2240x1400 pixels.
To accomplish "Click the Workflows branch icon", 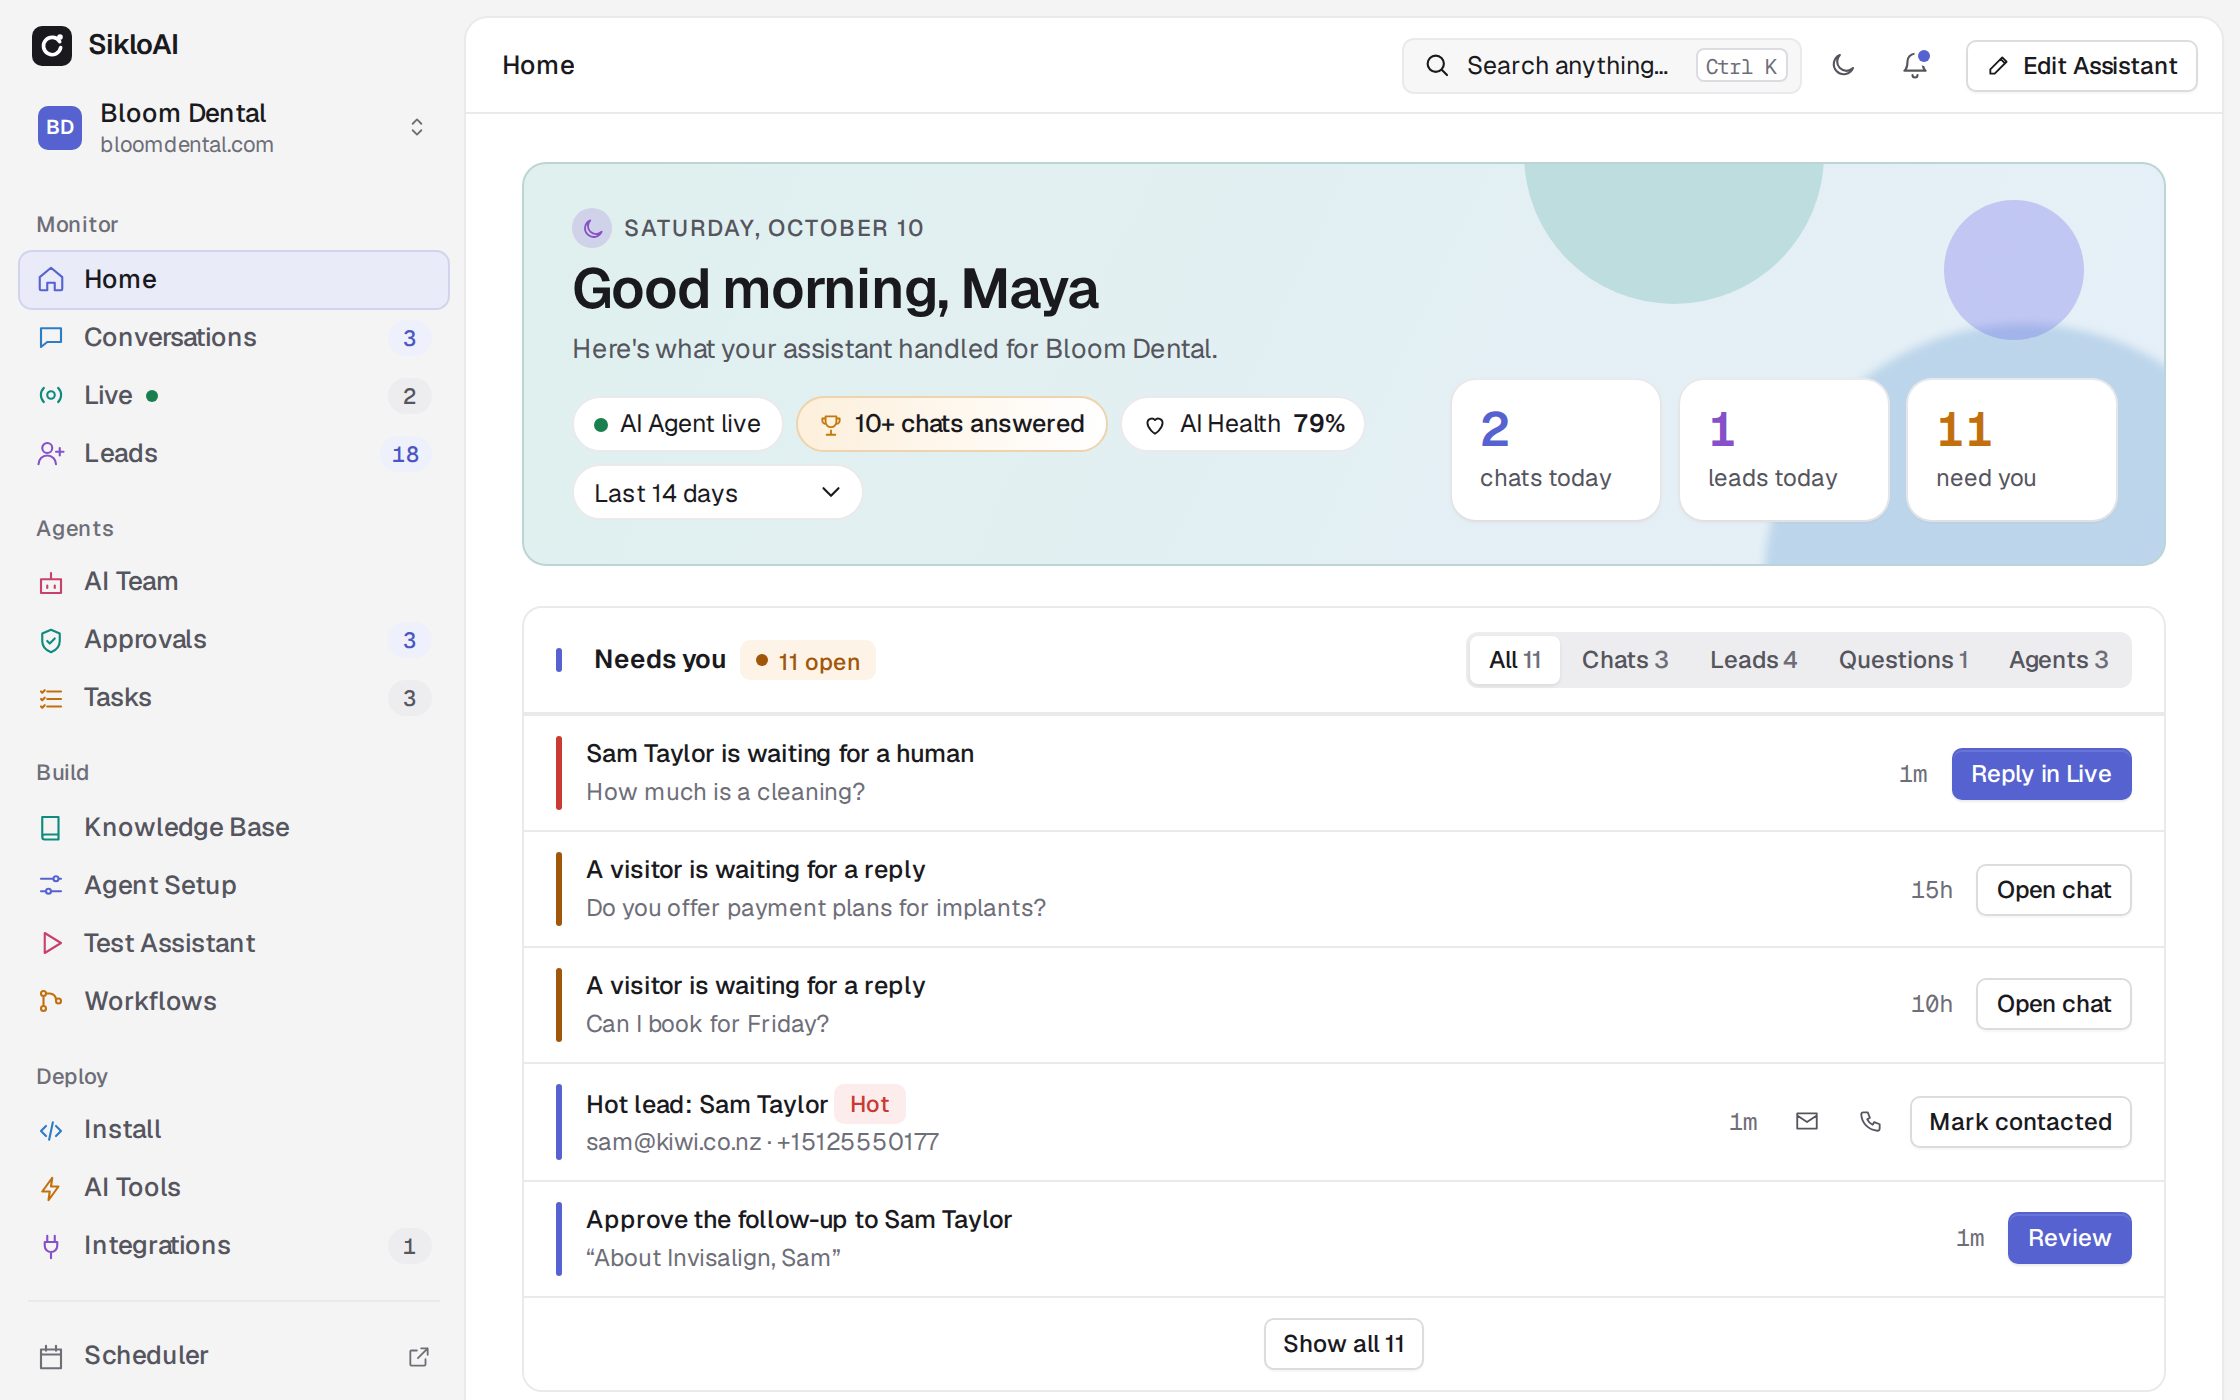I will pos(51,1002).
